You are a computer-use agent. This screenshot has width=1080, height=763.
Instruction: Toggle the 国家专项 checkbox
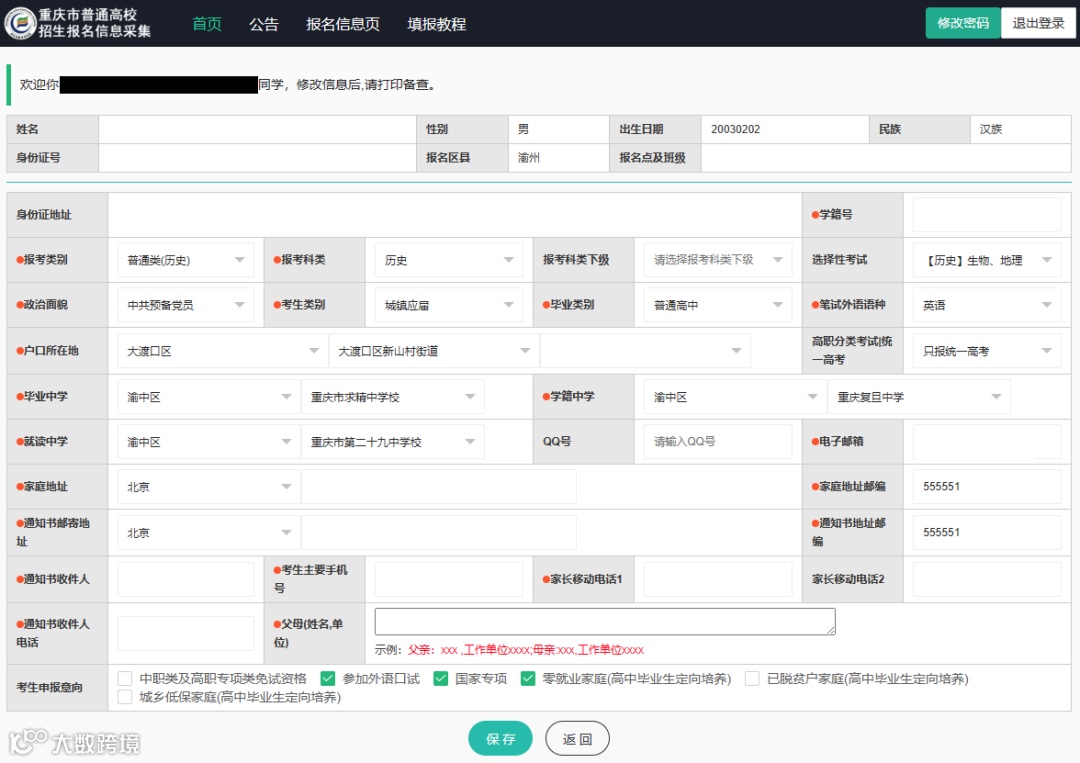coord(441,678)
